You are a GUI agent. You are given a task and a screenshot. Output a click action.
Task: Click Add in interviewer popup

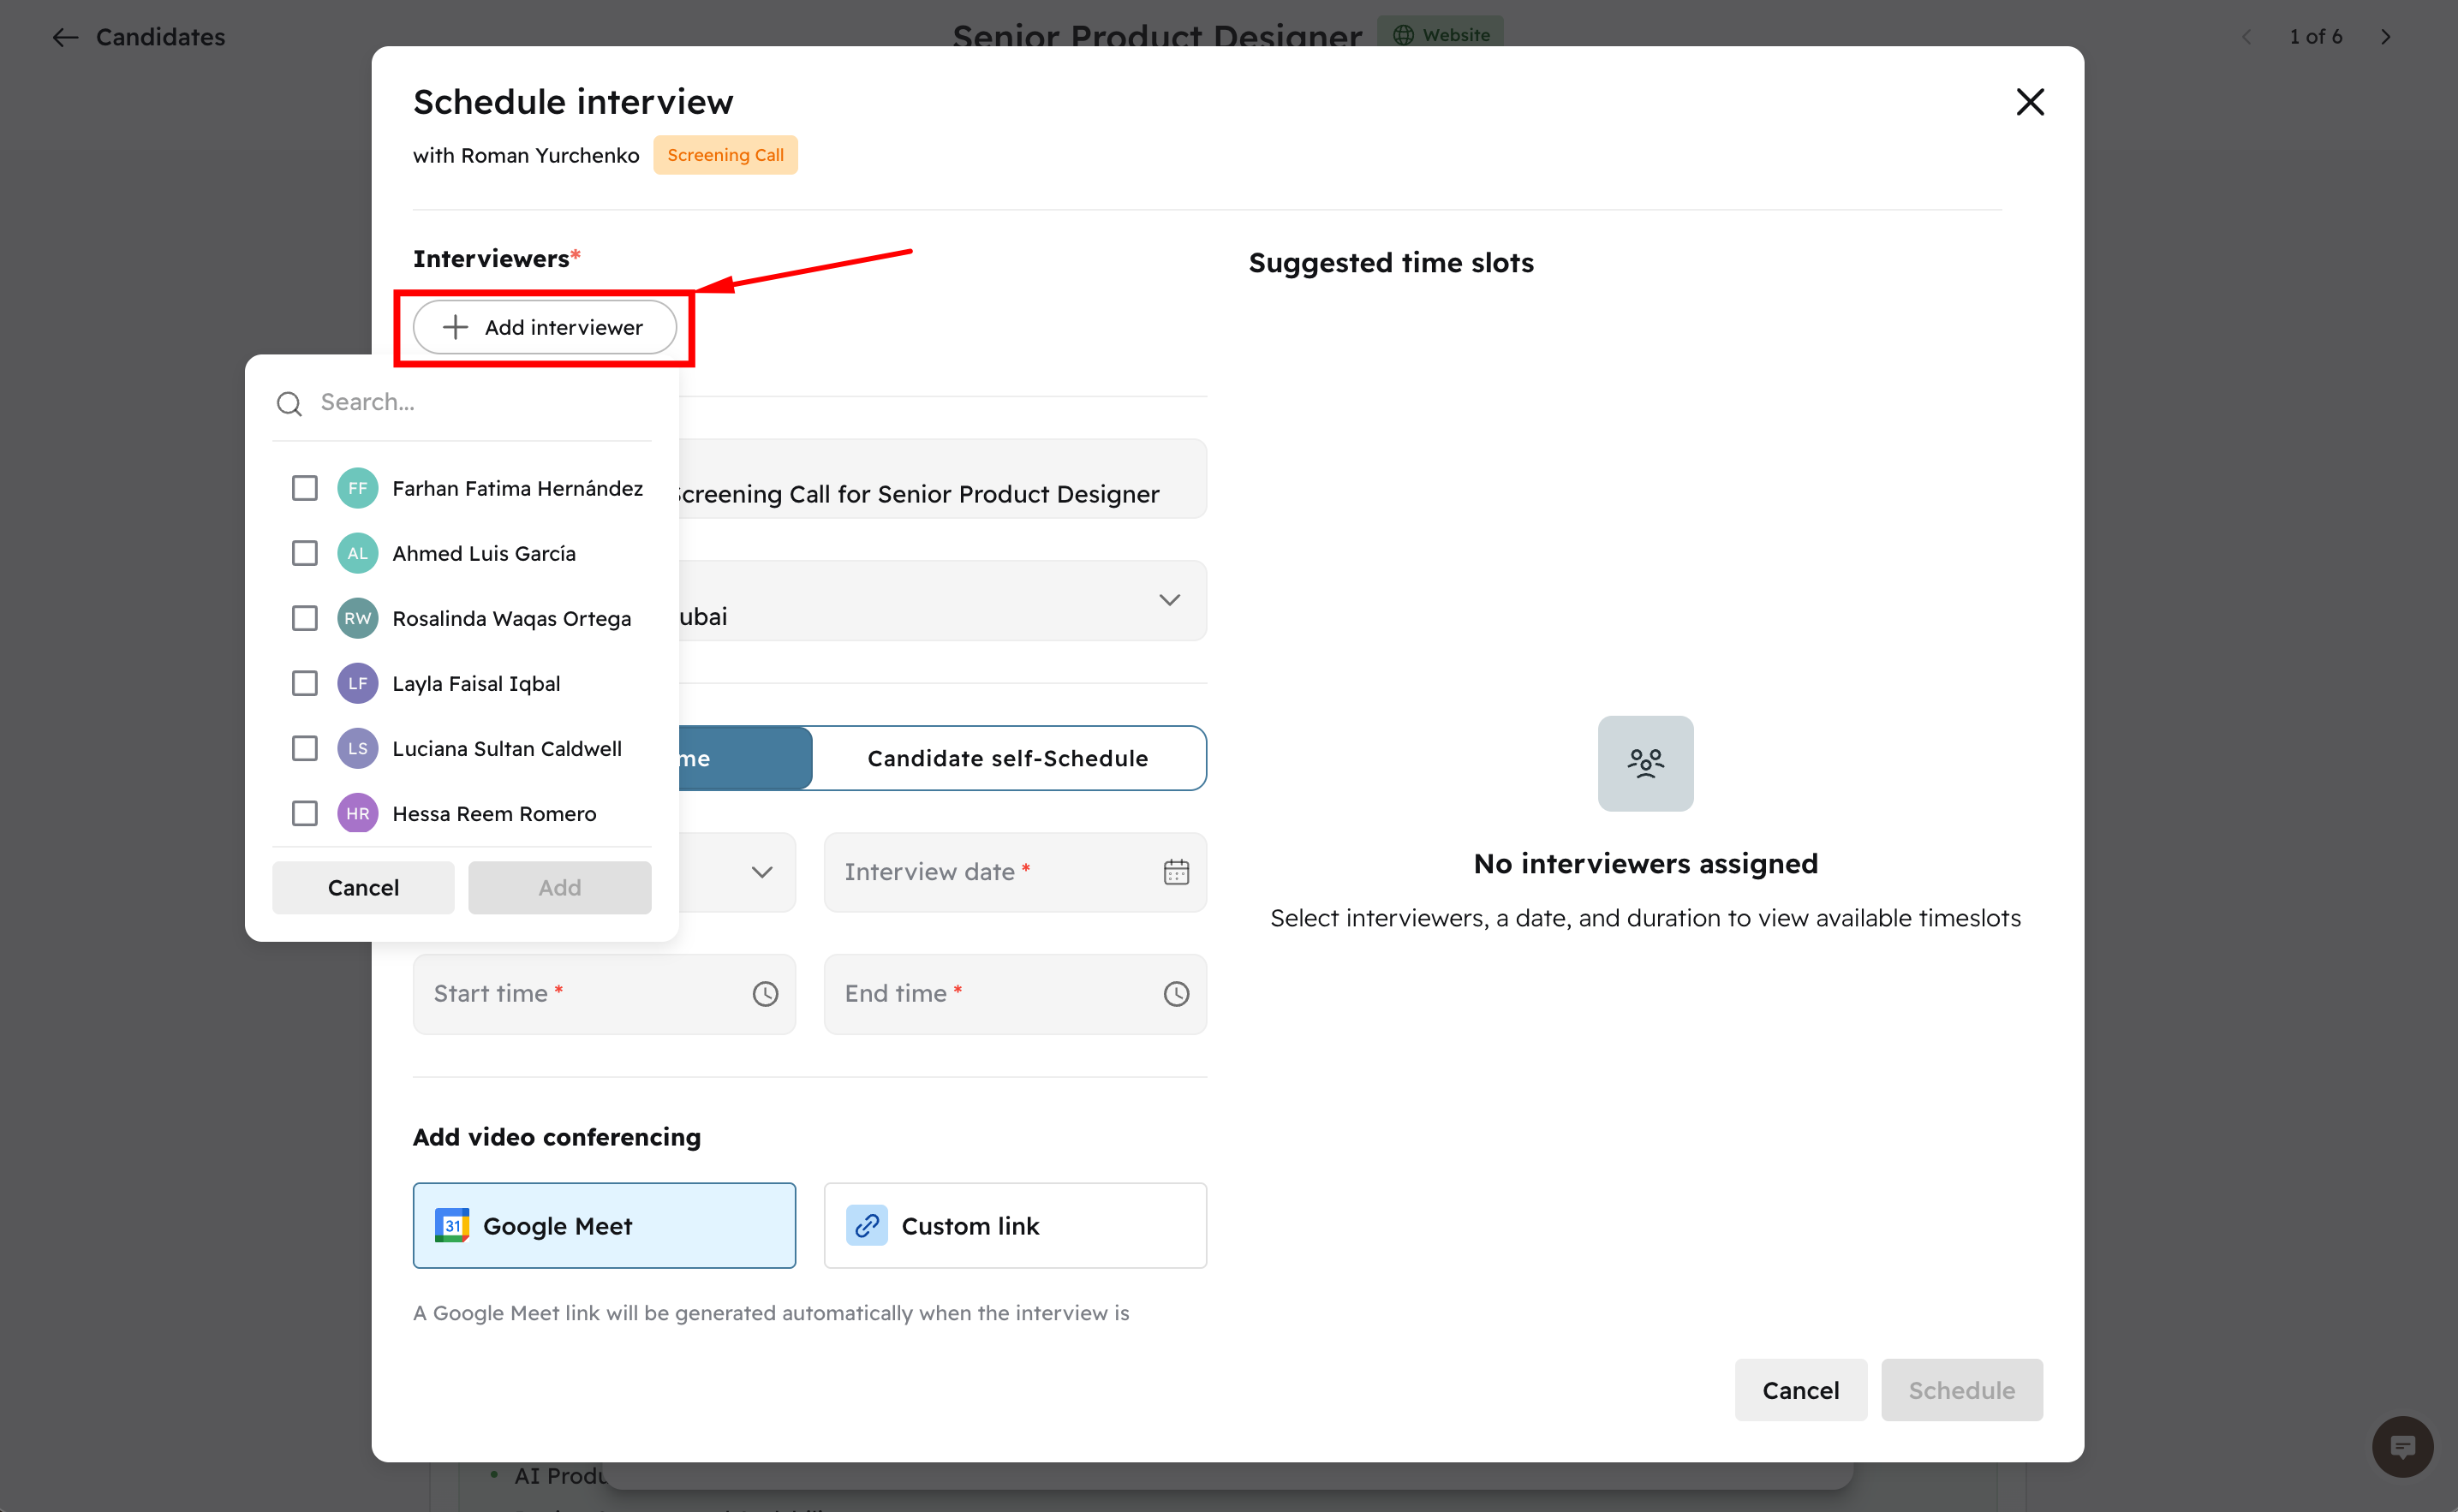click(x=560, y=887)
